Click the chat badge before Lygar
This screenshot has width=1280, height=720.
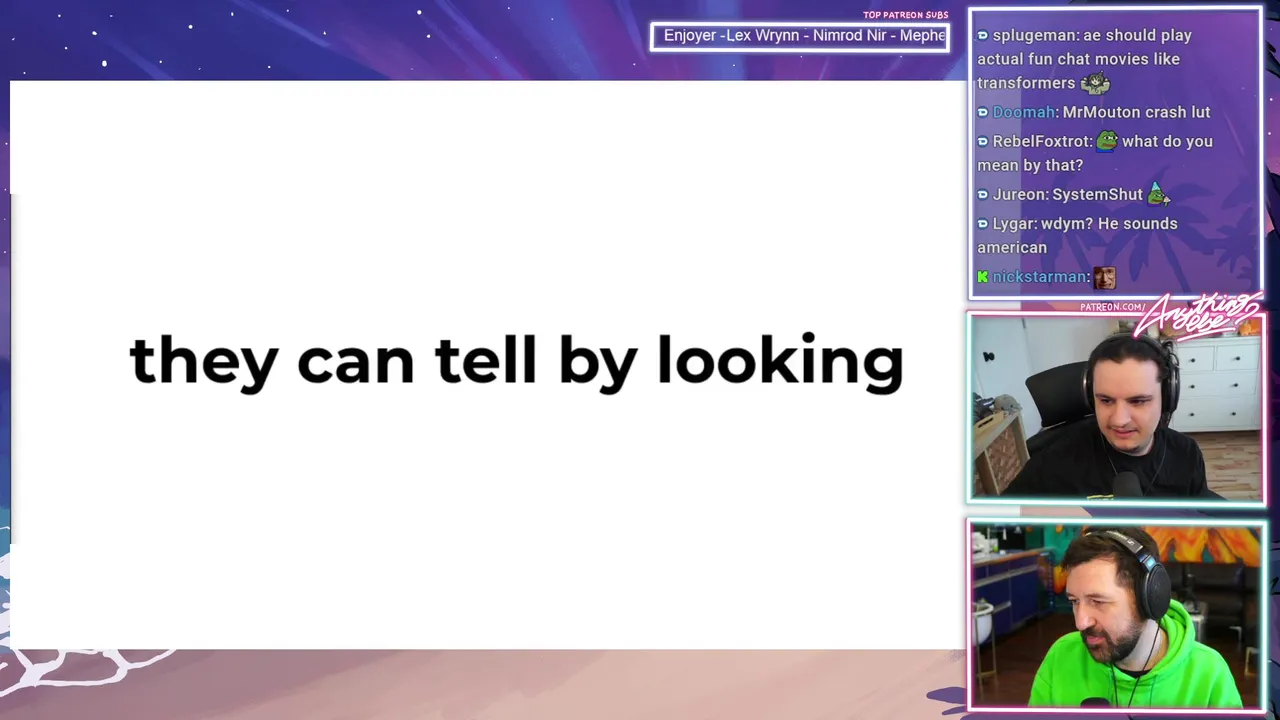(x=982, y=223)
